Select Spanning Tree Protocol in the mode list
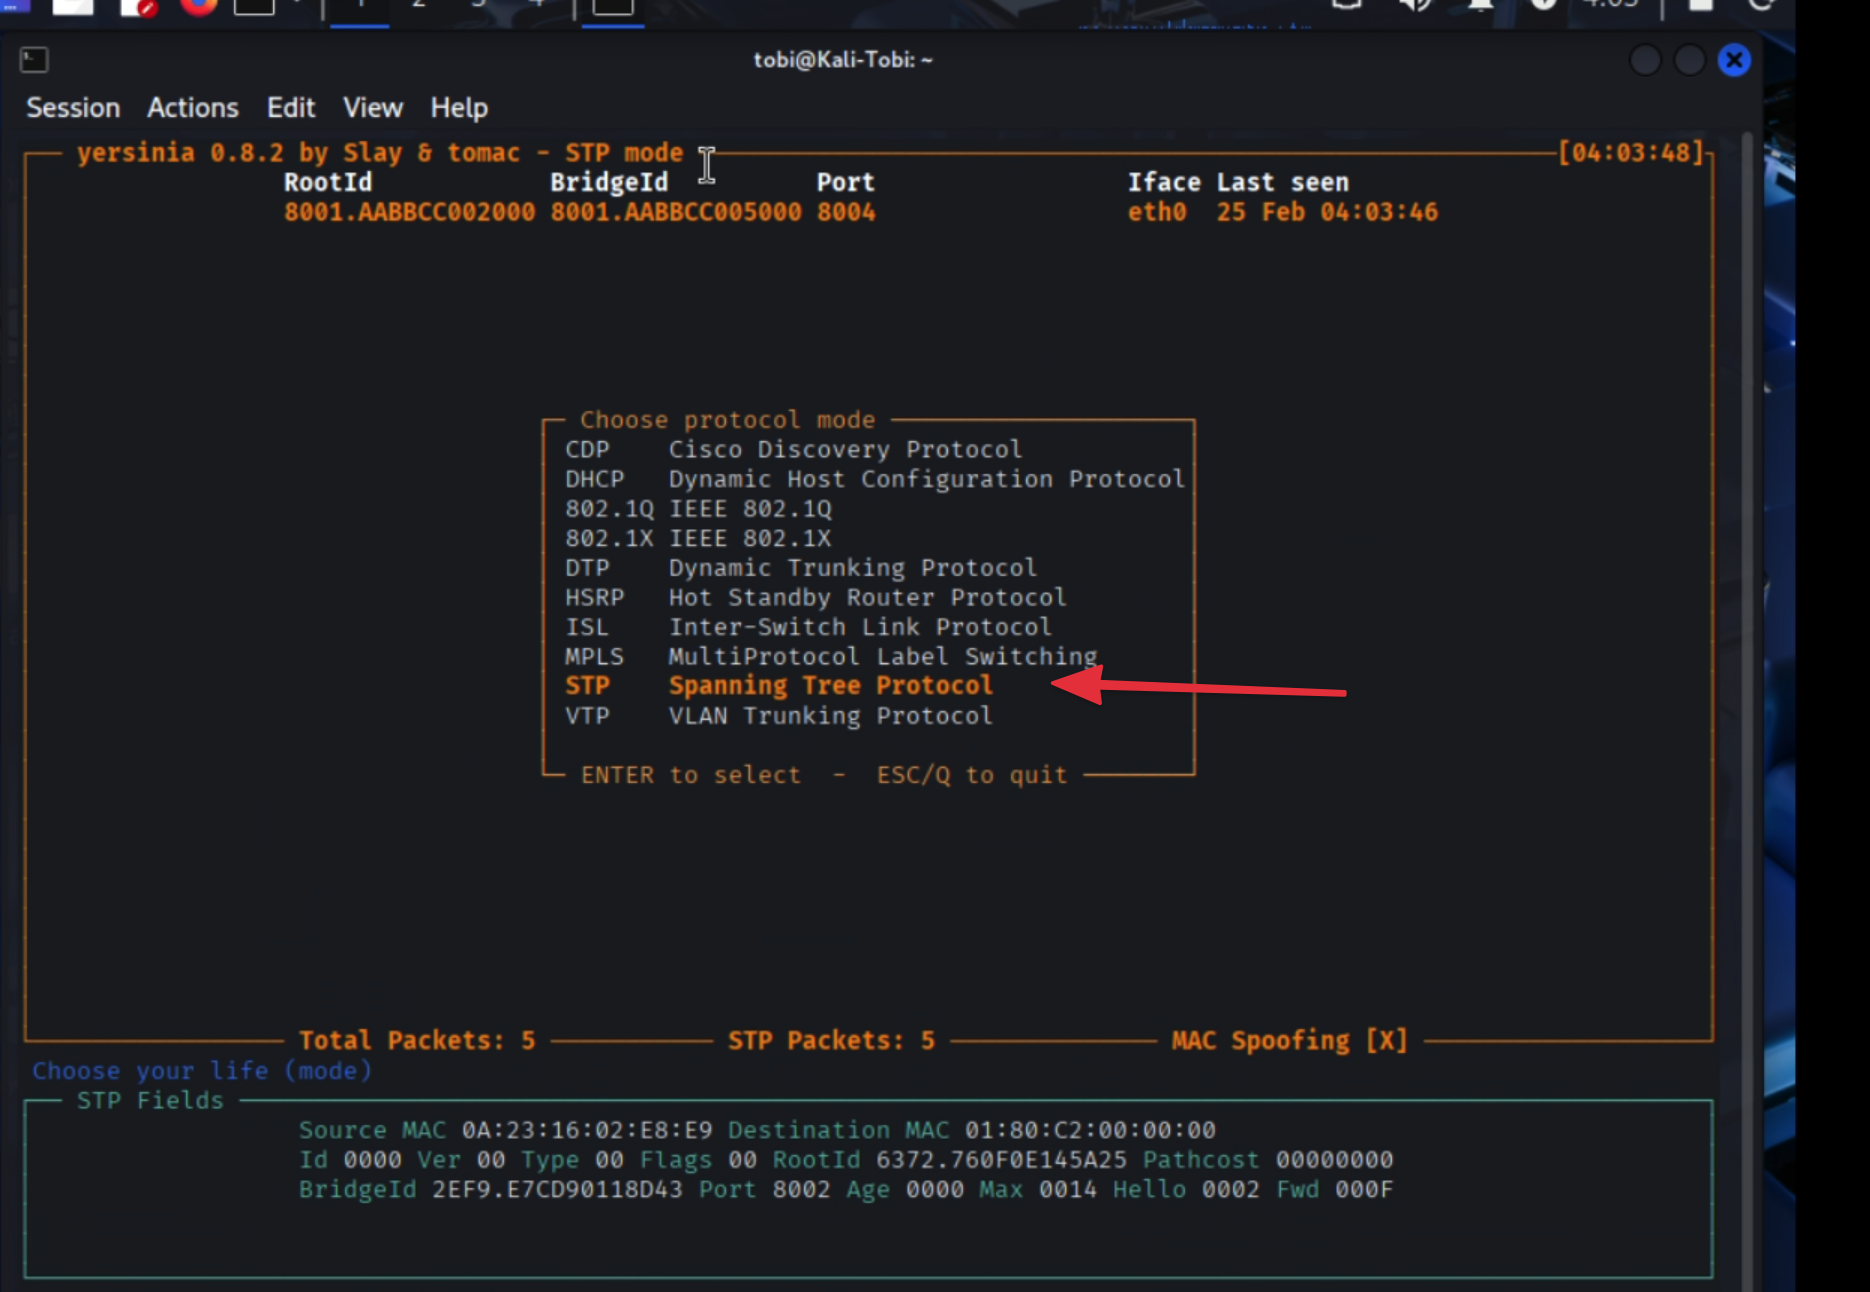 [830, 686]
